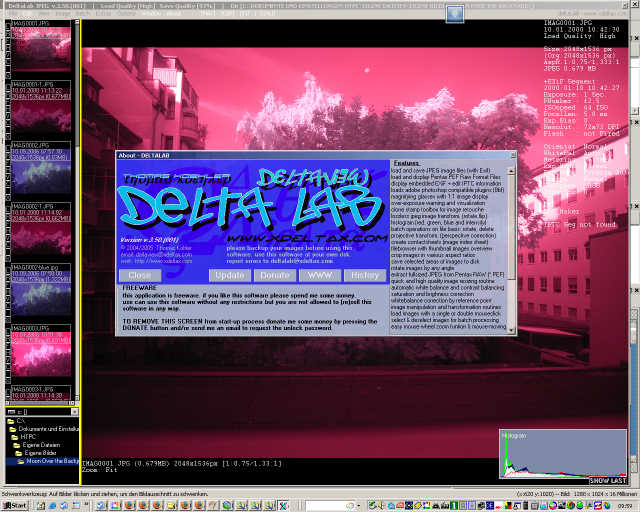
Task: Click Features list scrollbar up arrow
Action: (511, 171)
